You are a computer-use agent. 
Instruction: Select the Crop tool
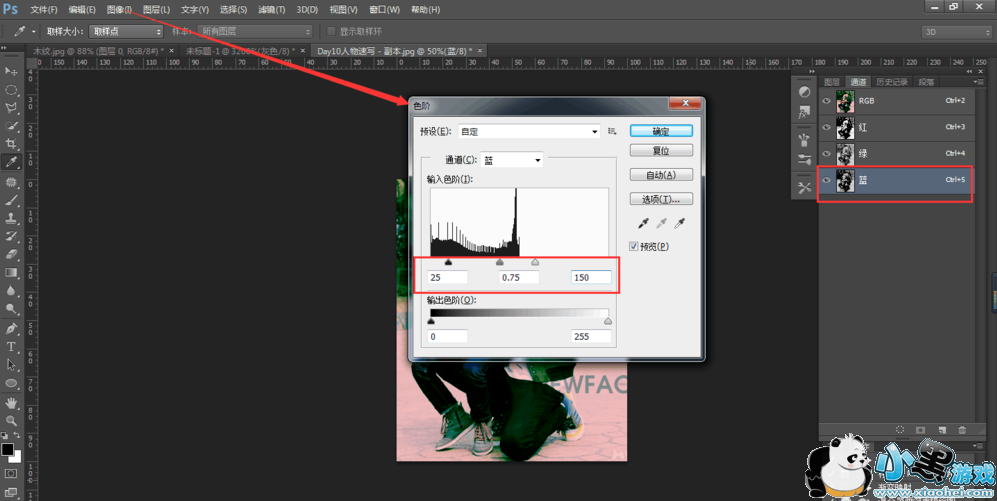pos(11,144)
